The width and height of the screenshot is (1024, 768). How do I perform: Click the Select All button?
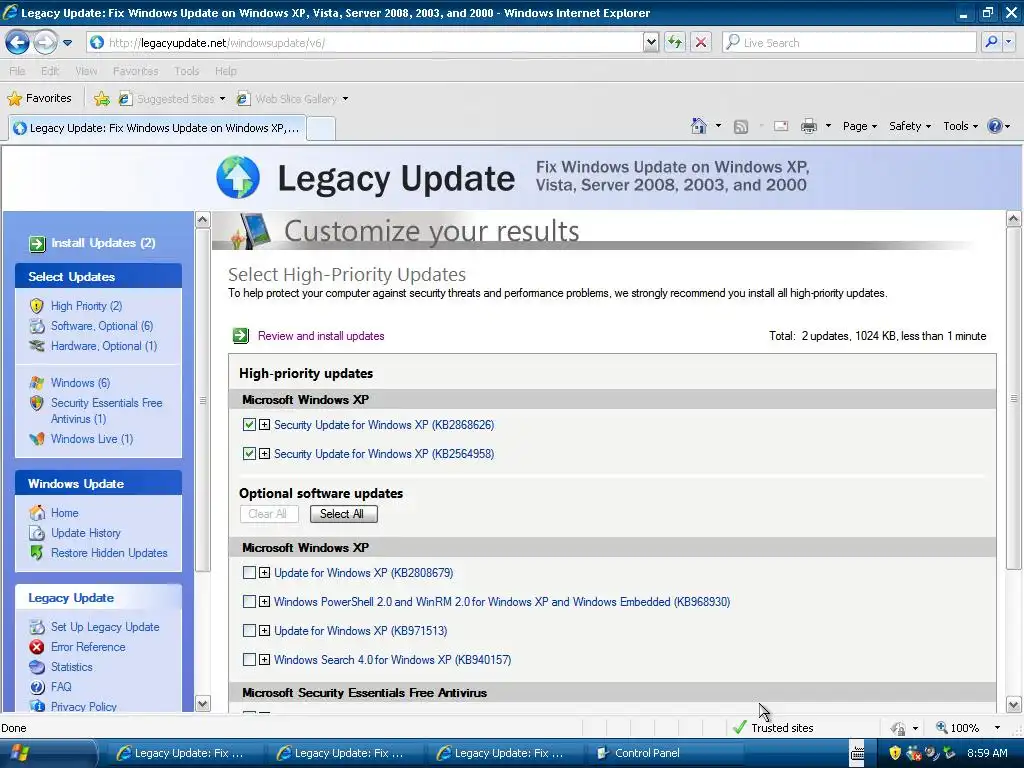344,514
